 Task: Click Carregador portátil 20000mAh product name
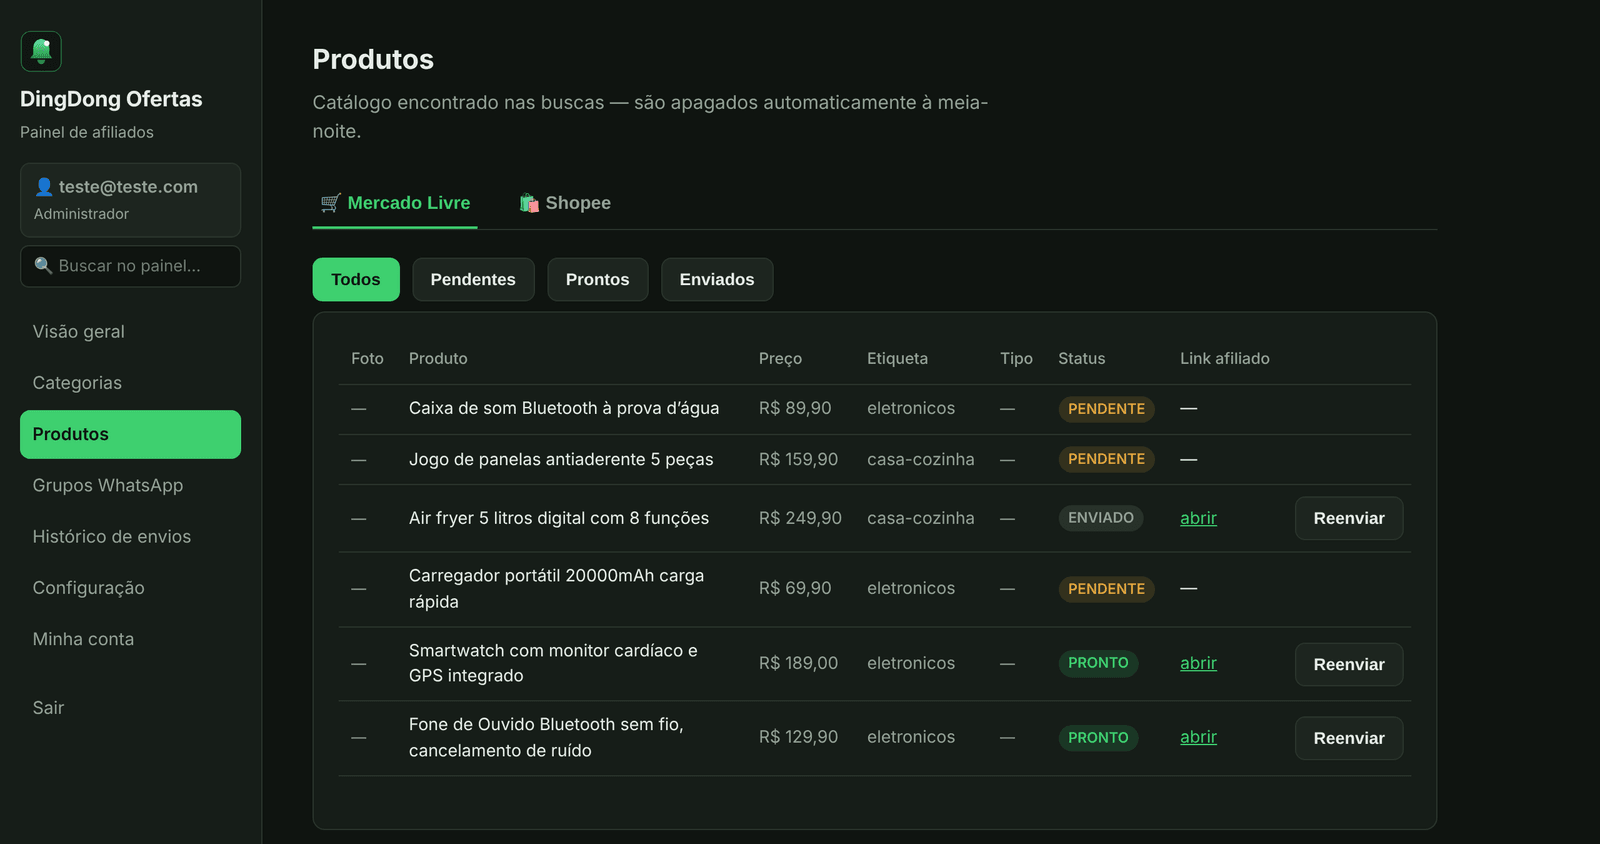coord(556,589)
